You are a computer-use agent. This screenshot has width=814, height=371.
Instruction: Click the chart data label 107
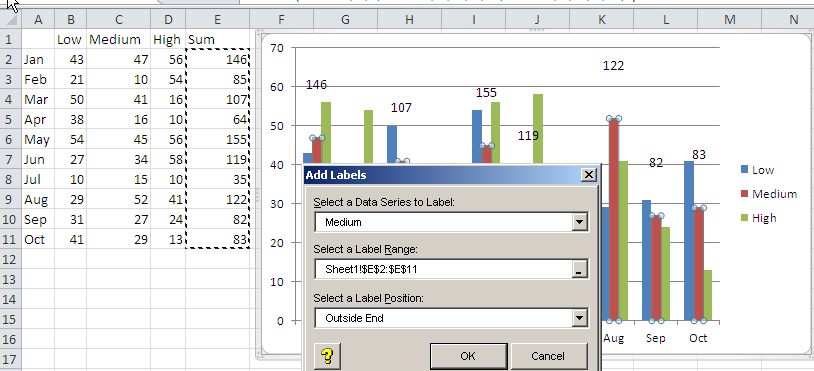(401, 108)
